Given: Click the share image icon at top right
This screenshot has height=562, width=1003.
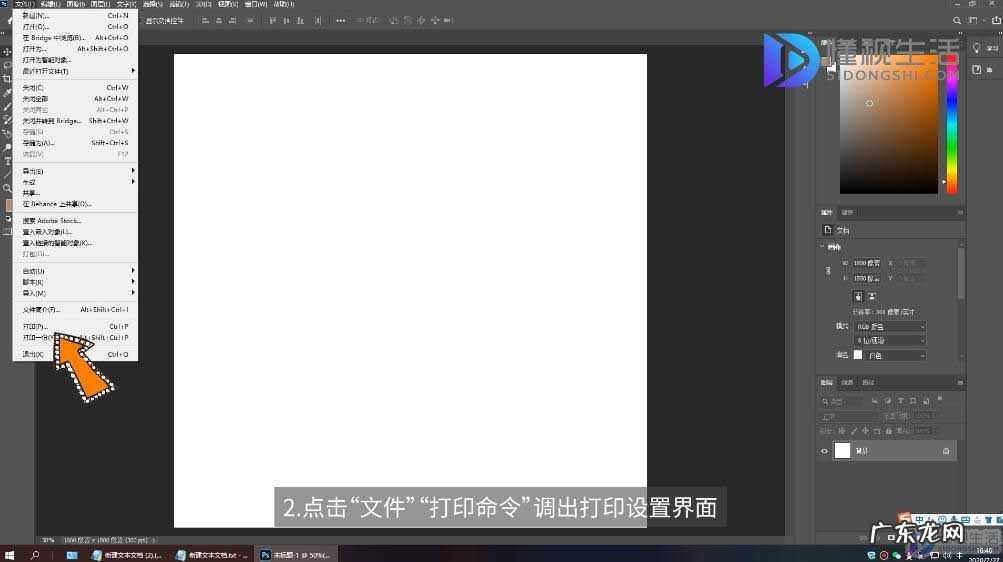Looking at the screenshot, I should tap(996, 20).
